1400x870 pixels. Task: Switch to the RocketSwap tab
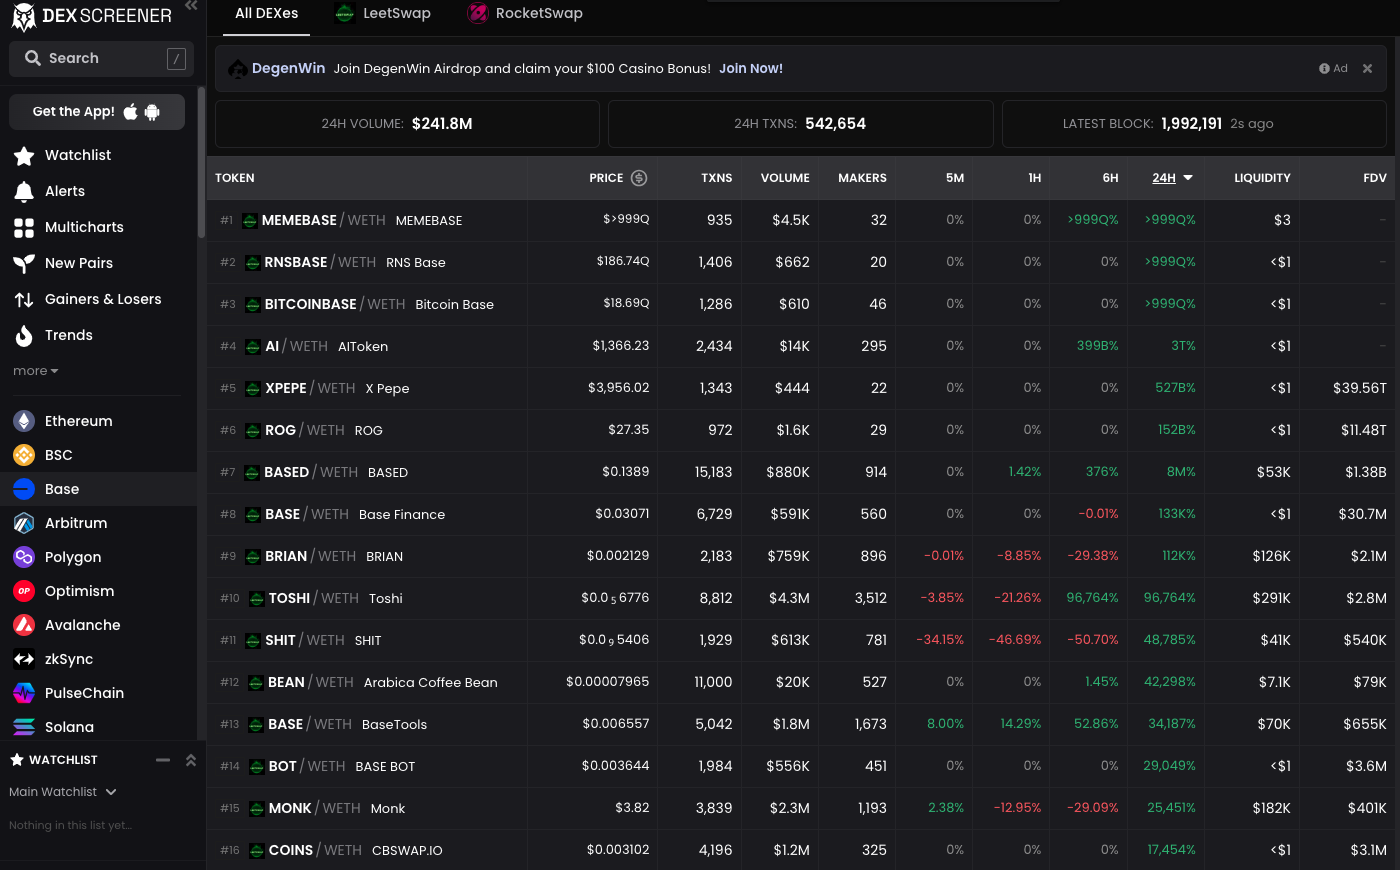[525, 14]
